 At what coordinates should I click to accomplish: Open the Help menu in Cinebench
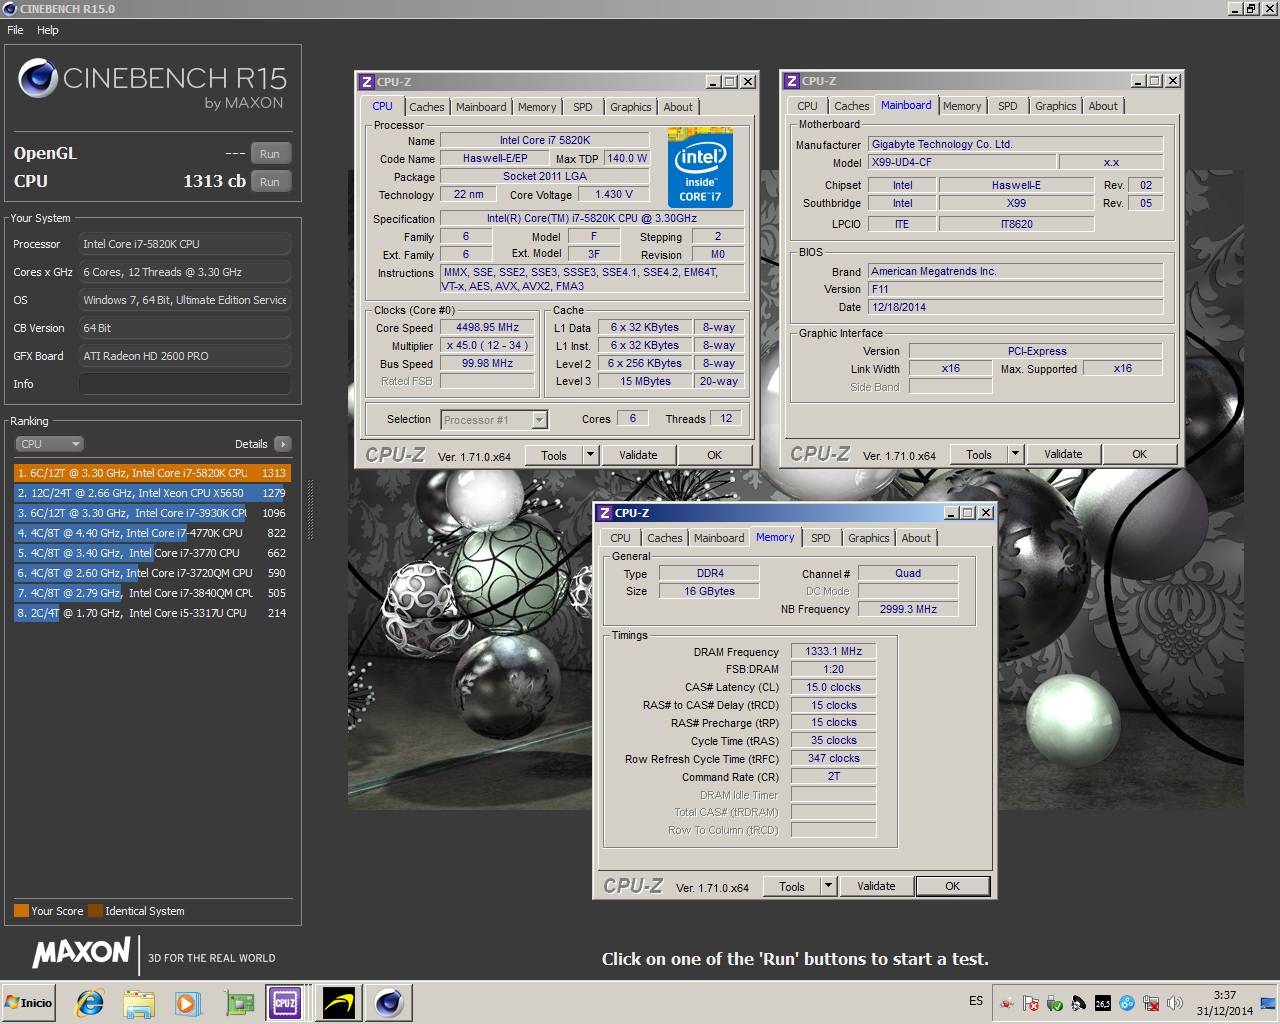pos(48,30)
